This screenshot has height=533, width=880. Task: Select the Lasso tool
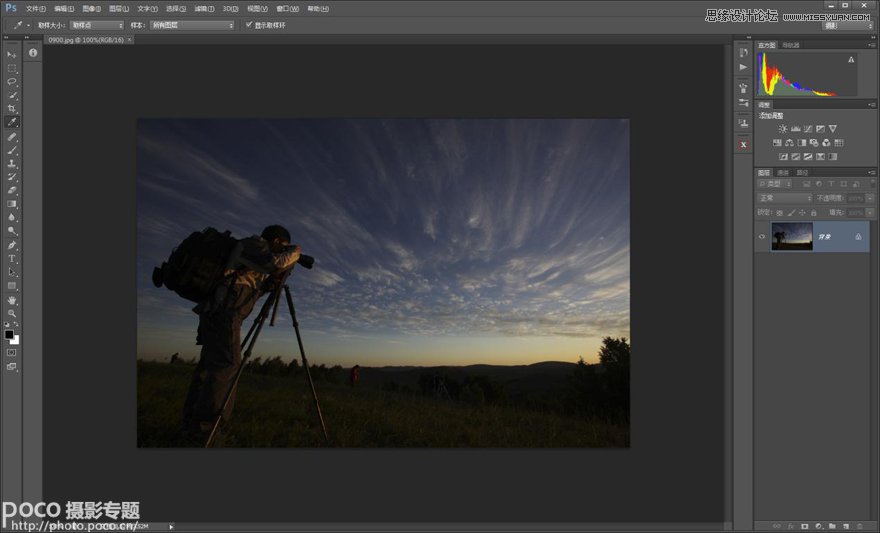pyautogui.click(x=12, y=81)
